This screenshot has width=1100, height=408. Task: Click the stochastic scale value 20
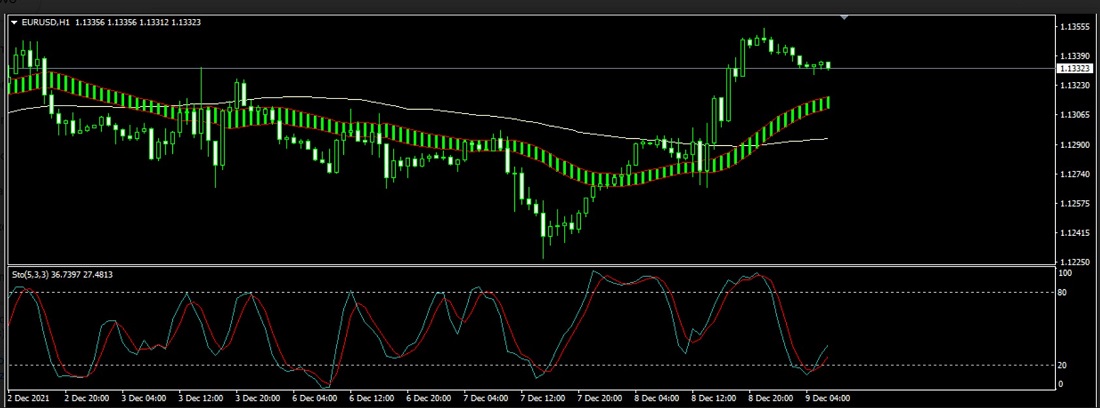pos(1065,365)
